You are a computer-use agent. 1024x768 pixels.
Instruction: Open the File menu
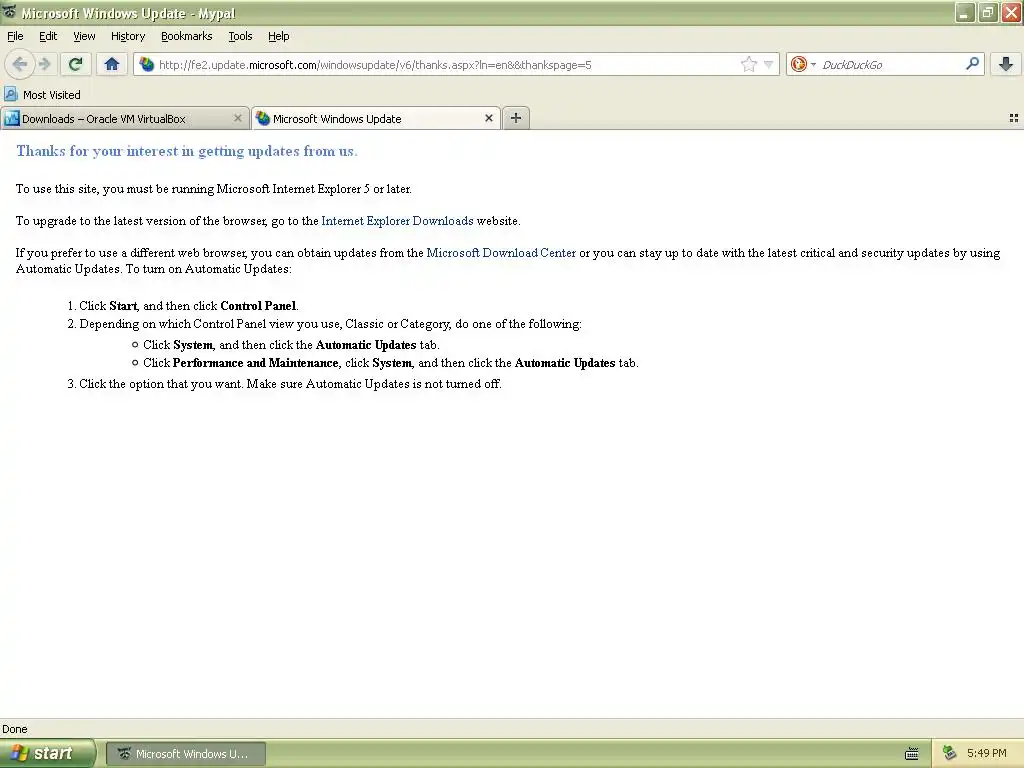tap(15, 36)
